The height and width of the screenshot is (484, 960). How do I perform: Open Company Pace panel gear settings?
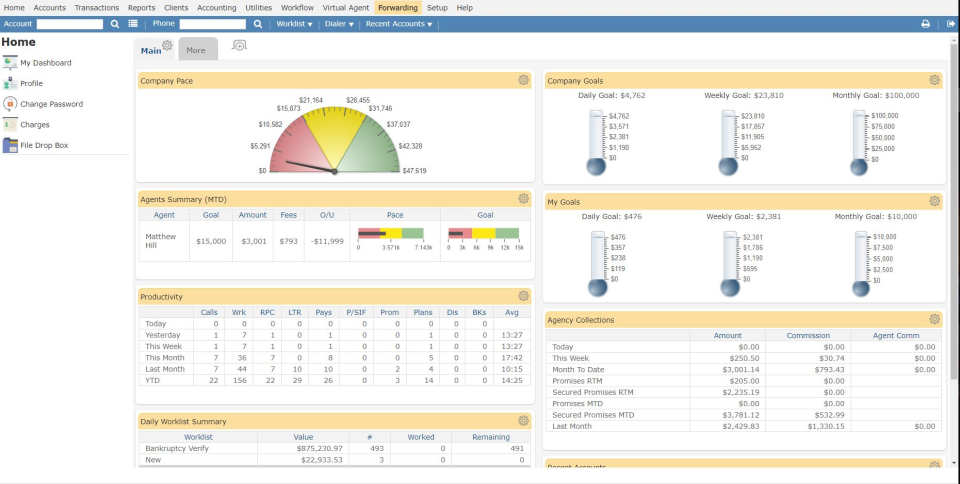tap(523, 80)
